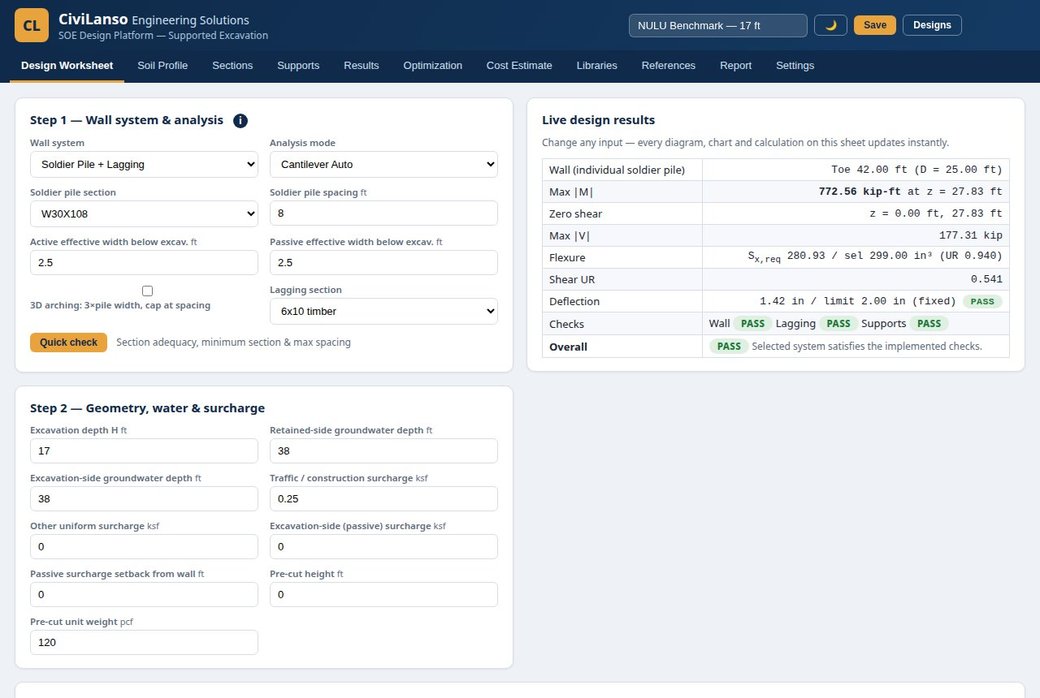Focus the Active effective width field
Image resolution: width=1040 pixels, height=698 pixels.
tap(144, 263)
